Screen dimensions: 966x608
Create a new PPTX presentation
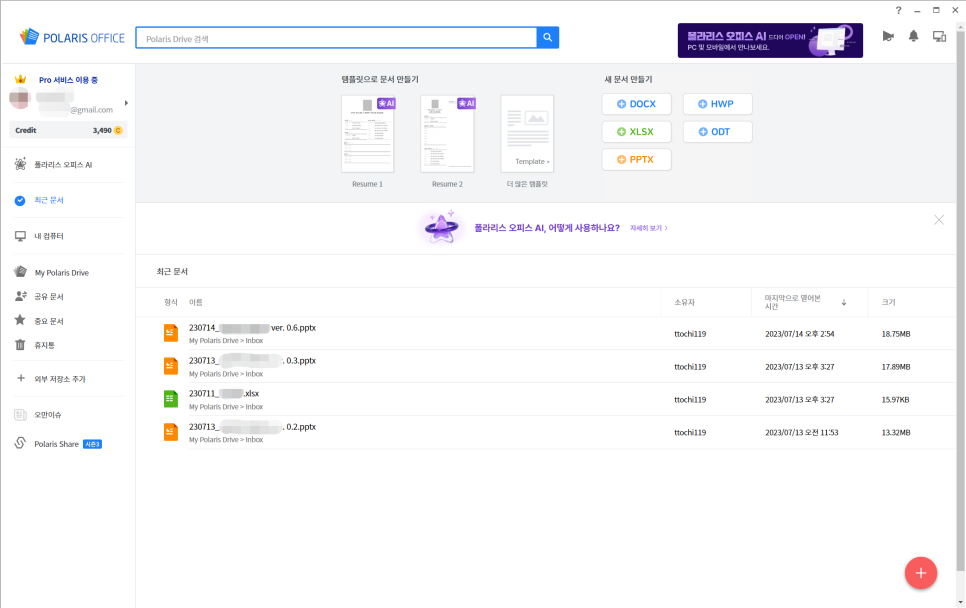[x=636, y=160]
